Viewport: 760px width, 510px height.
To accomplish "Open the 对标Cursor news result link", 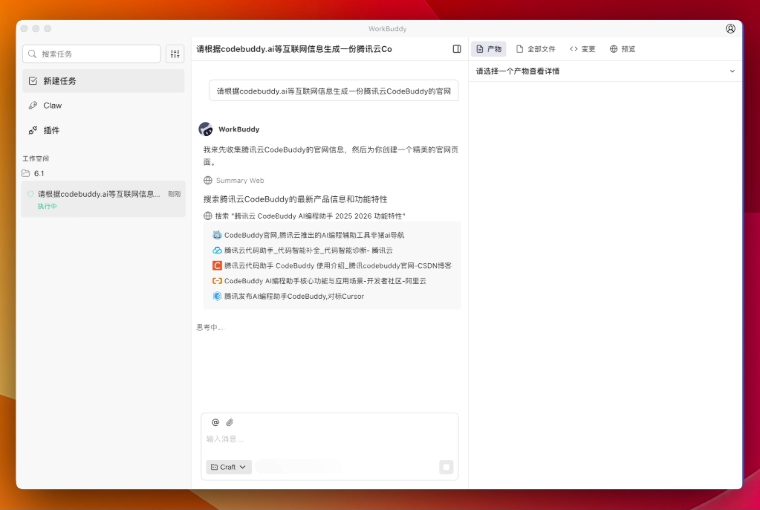I will [294, 296].
